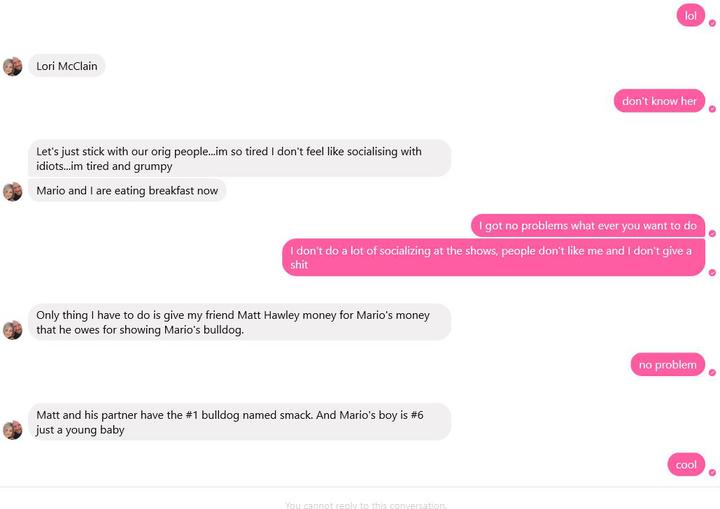The height and width of the screenshot is (509, 720).
Task: Select the 'no problem' pink bubble
Action: coord(668,364)
